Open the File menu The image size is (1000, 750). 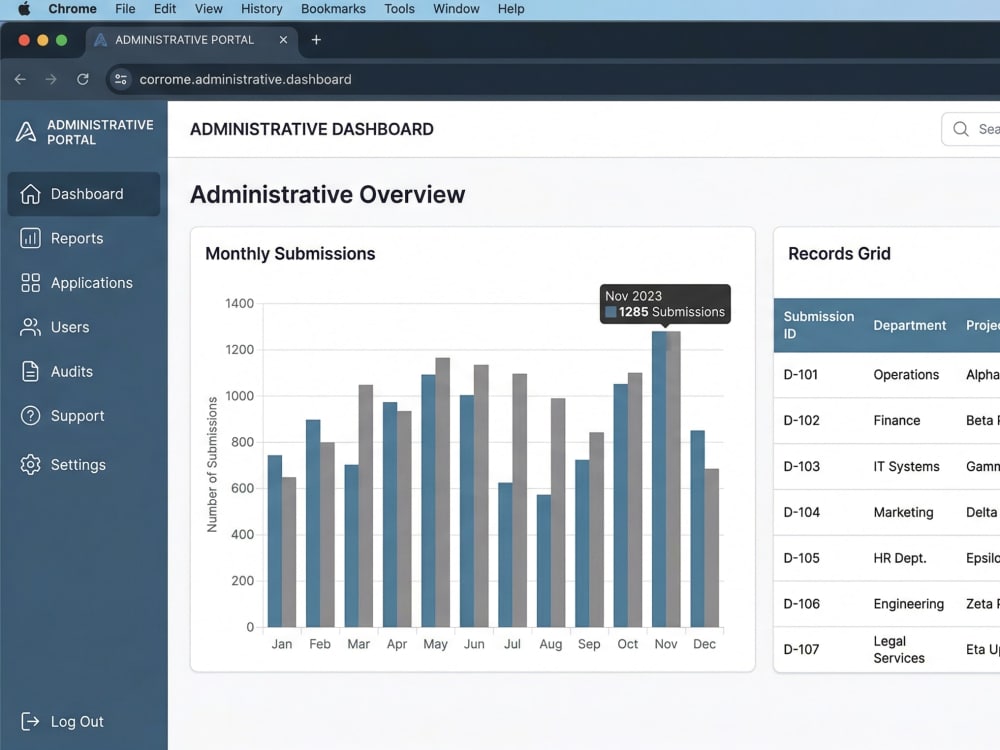[125, 9]
